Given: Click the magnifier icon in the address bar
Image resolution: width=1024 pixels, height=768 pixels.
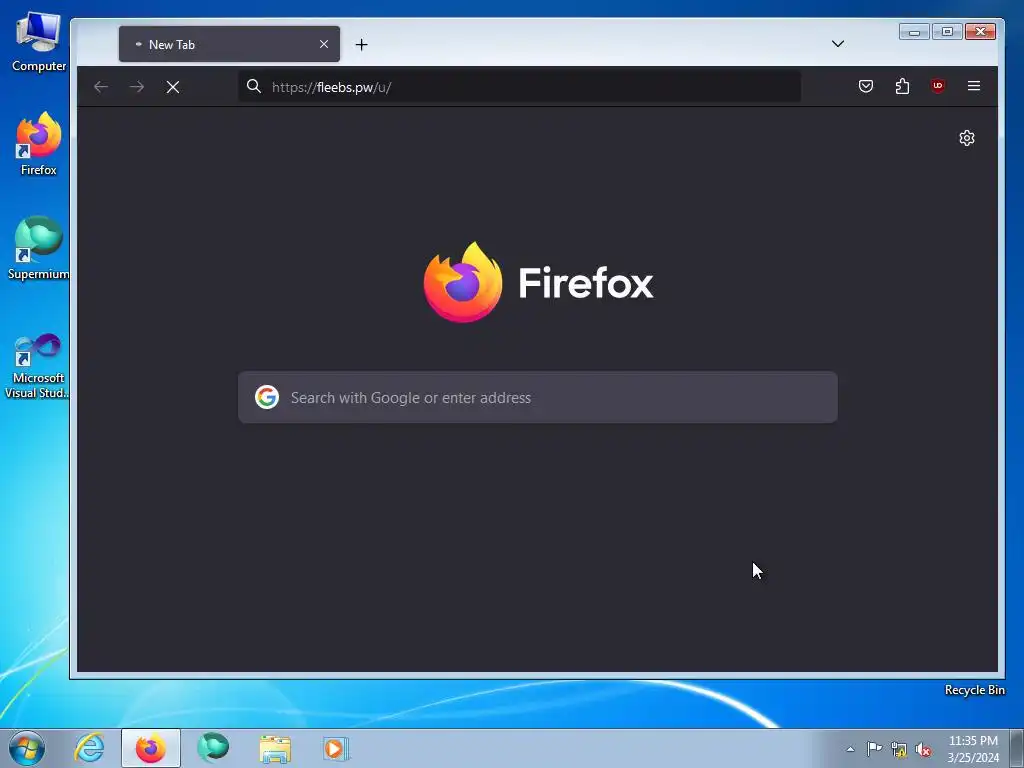Looking at the screenshot, I should [x=253, y=86].
